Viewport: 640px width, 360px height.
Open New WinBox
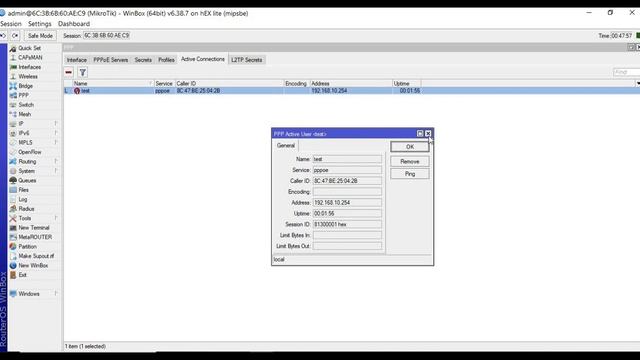33,265
